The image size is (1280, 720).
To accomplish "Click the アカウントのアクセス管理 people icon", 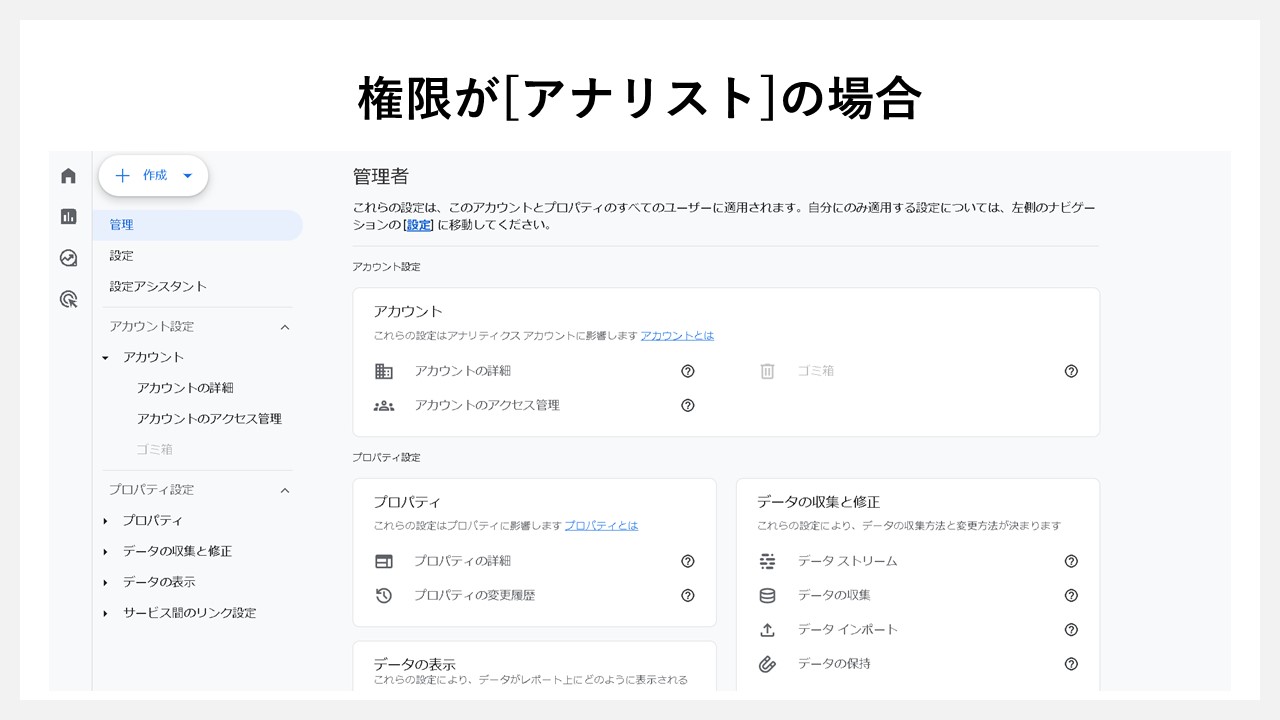I will pyautogui.click(x=384, y=405).
